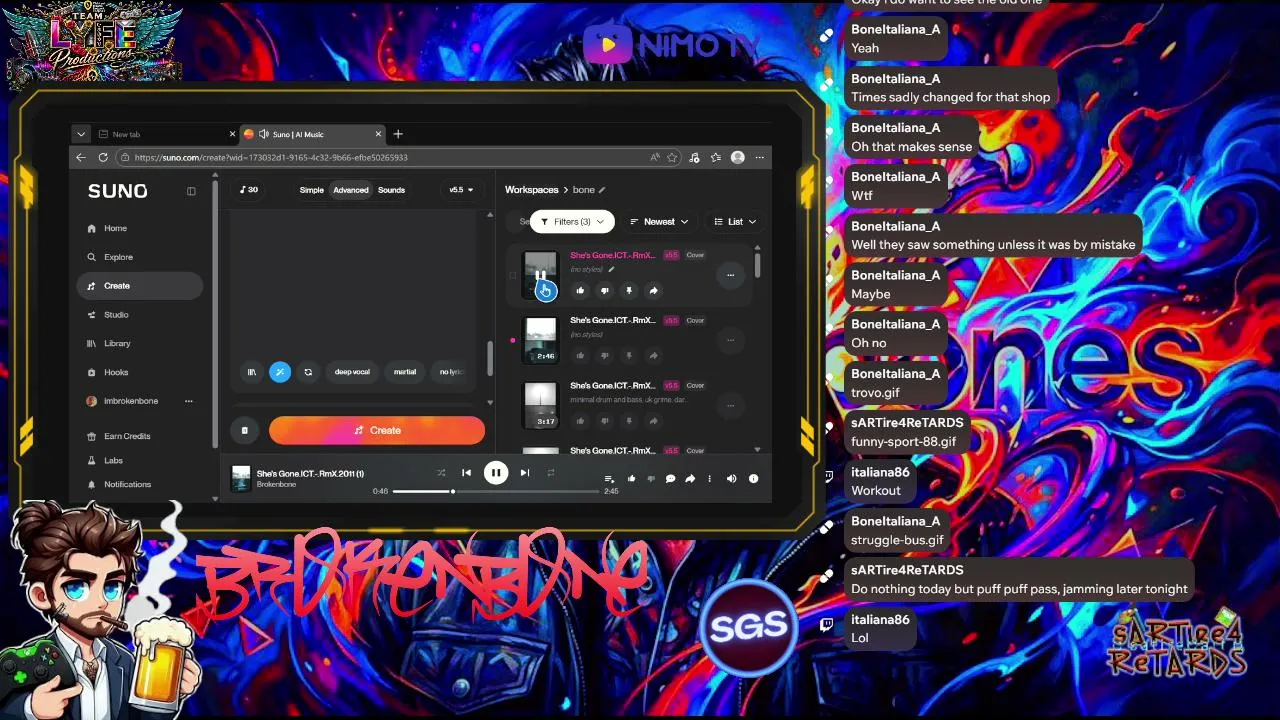Open options menu next to imbrokenbone

coord(188,401)
